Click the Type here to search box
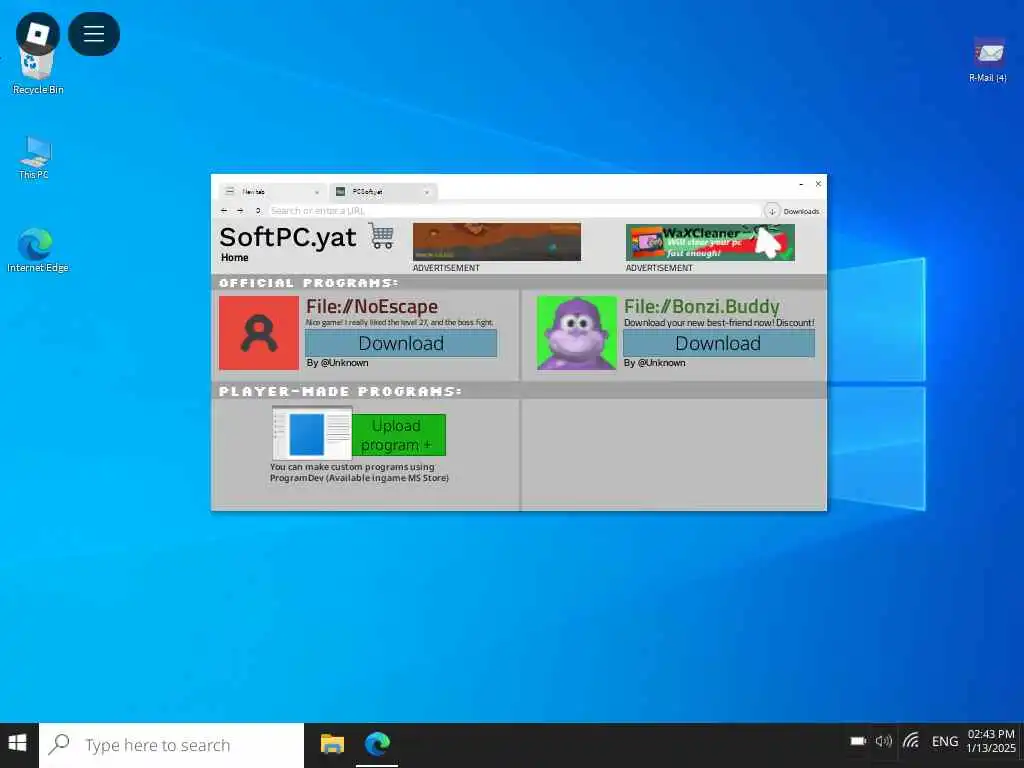The height and width of the screenshot is (768, 1024). [x=172, y=745]
